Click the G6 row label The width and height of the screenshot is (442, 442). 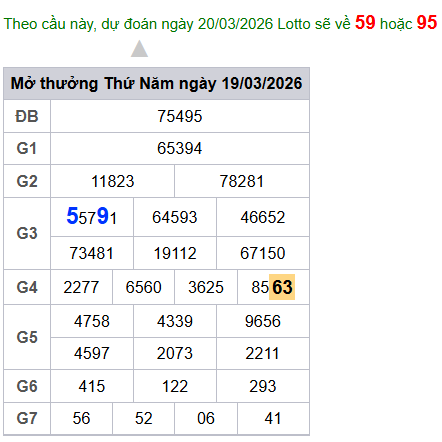tap(27, 386)
